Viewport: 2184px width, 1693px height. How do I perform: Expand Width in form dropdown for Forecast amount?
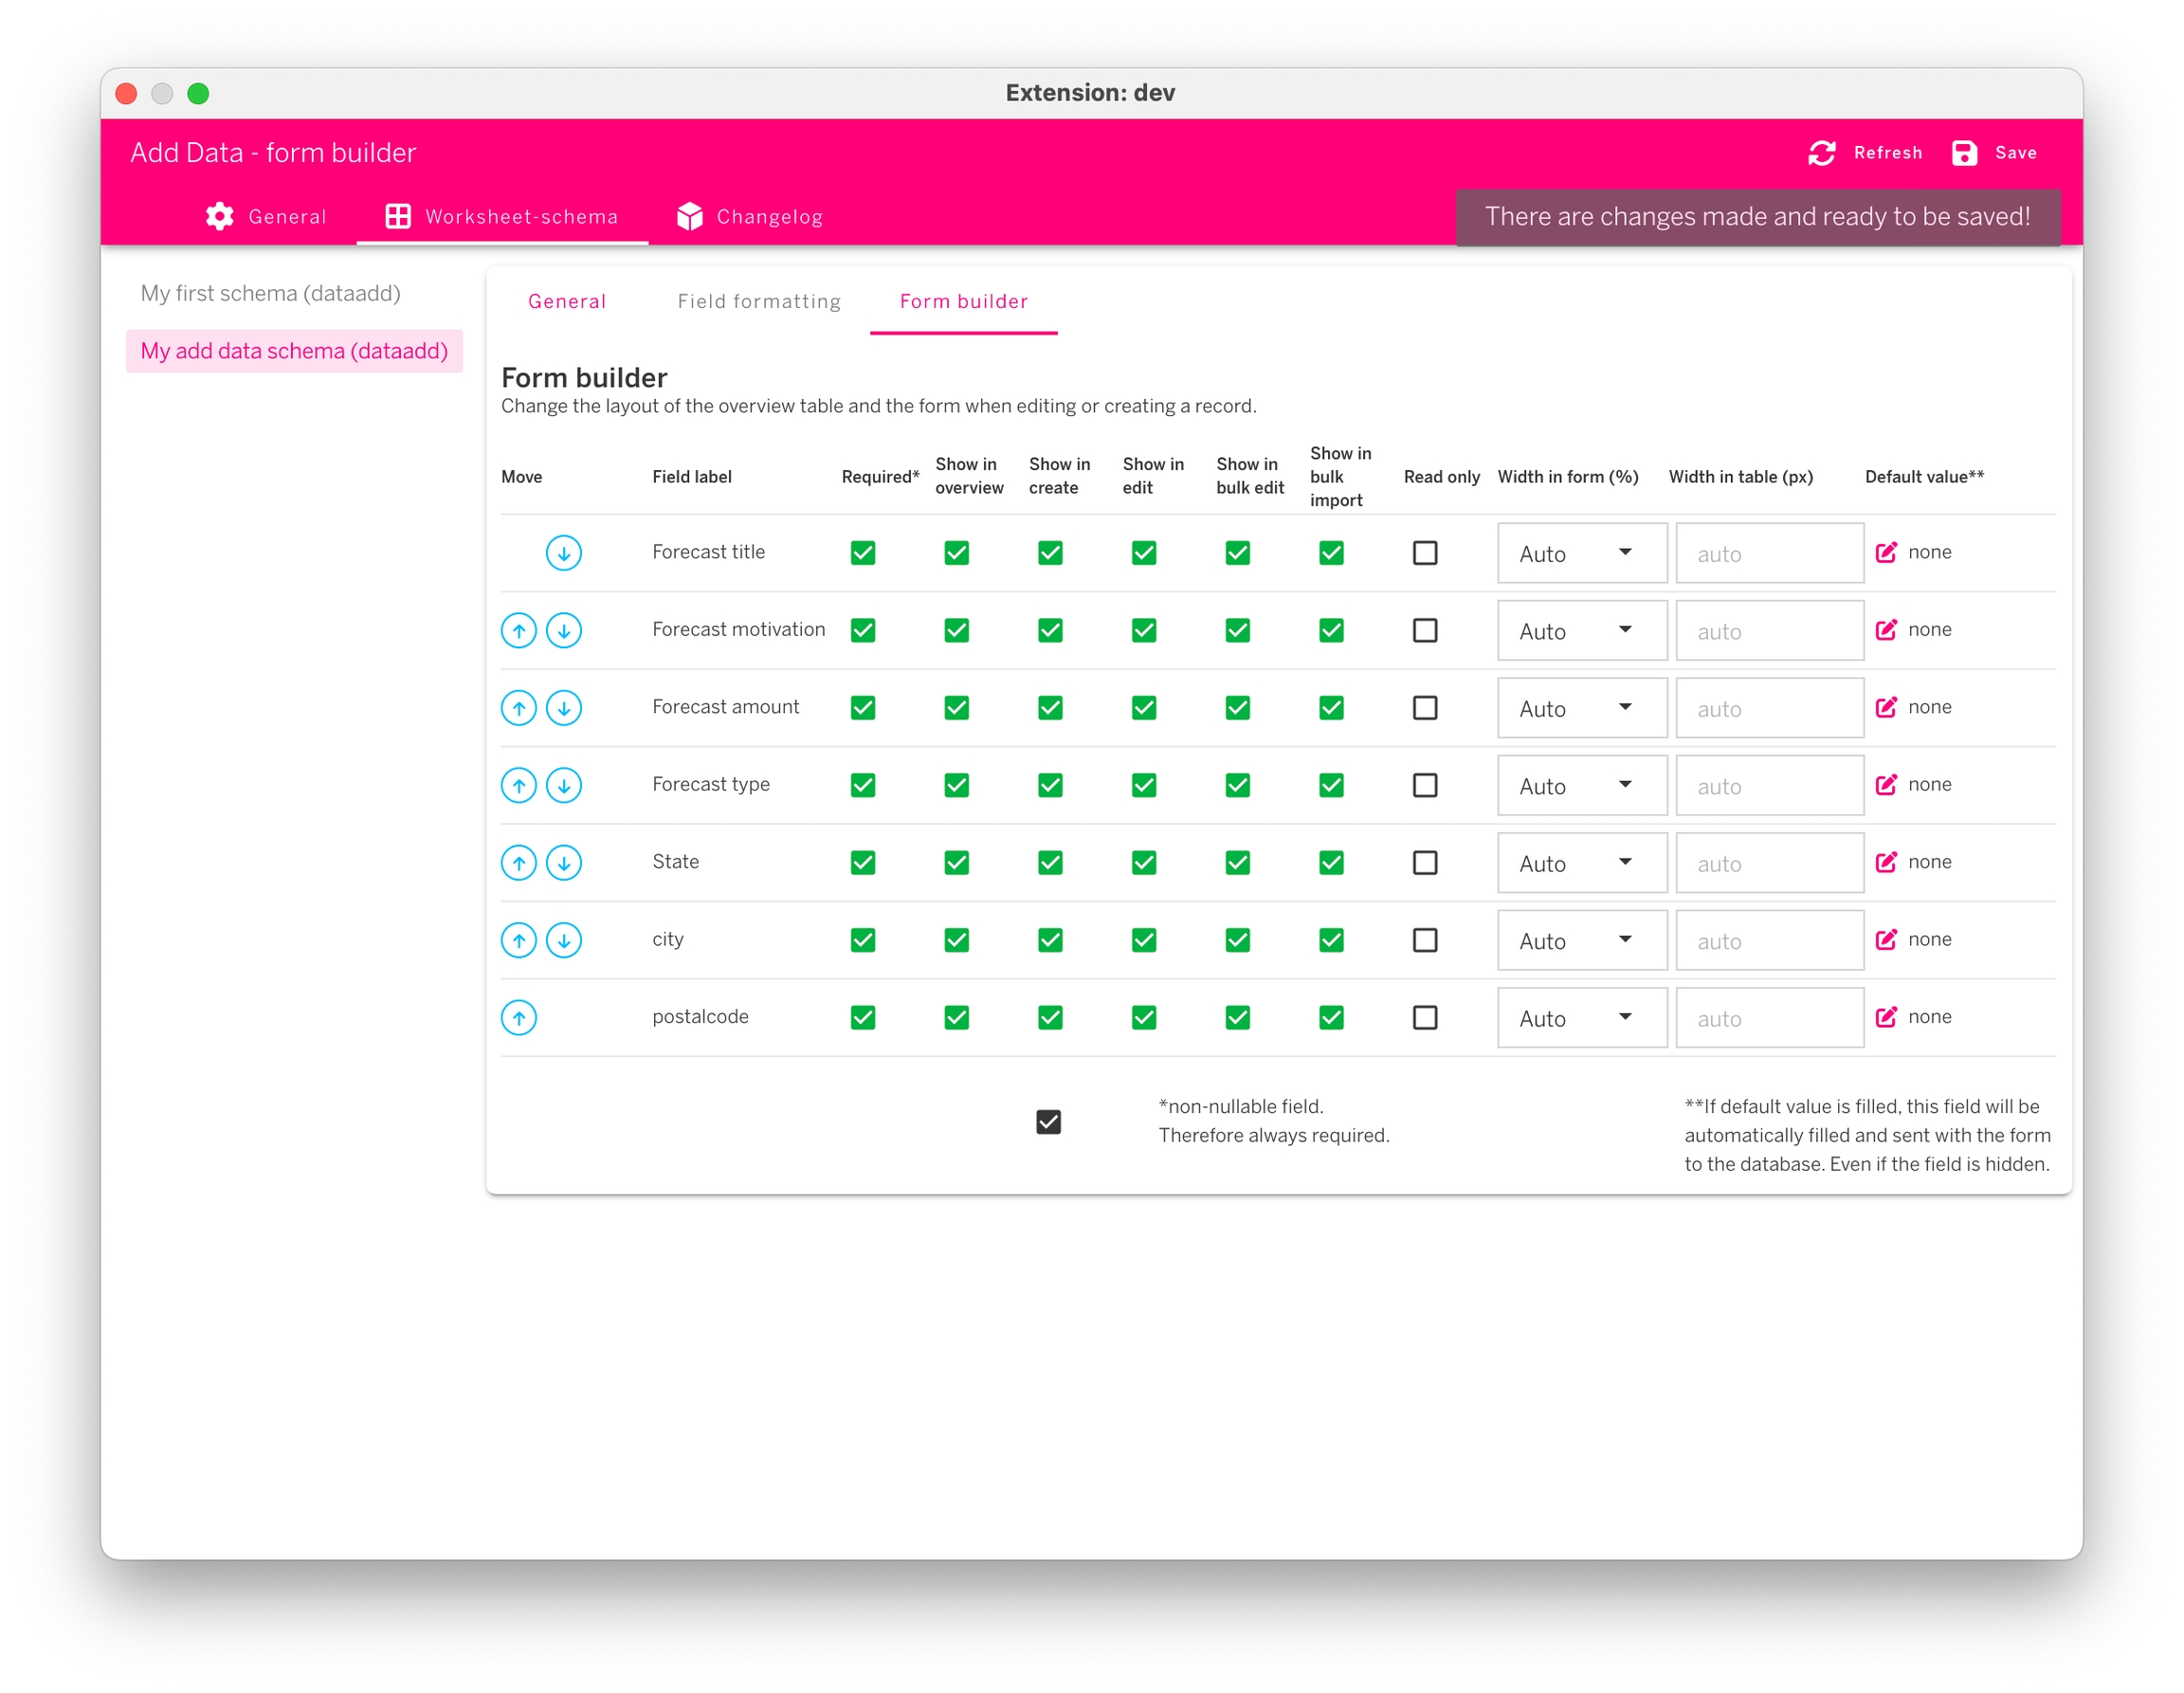pos(1581,708)
